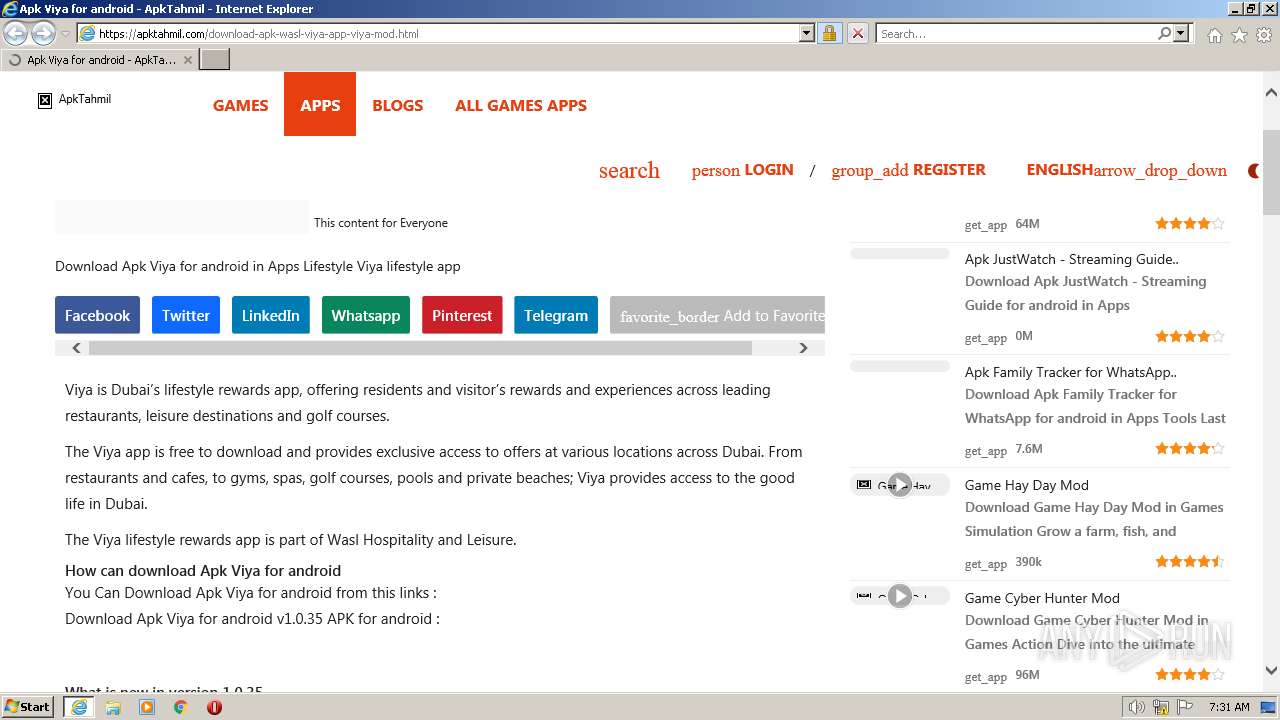Open the Windows Start menu
Screen dimensions: 1280x720
pyautogui.click(x=28, y=706)
